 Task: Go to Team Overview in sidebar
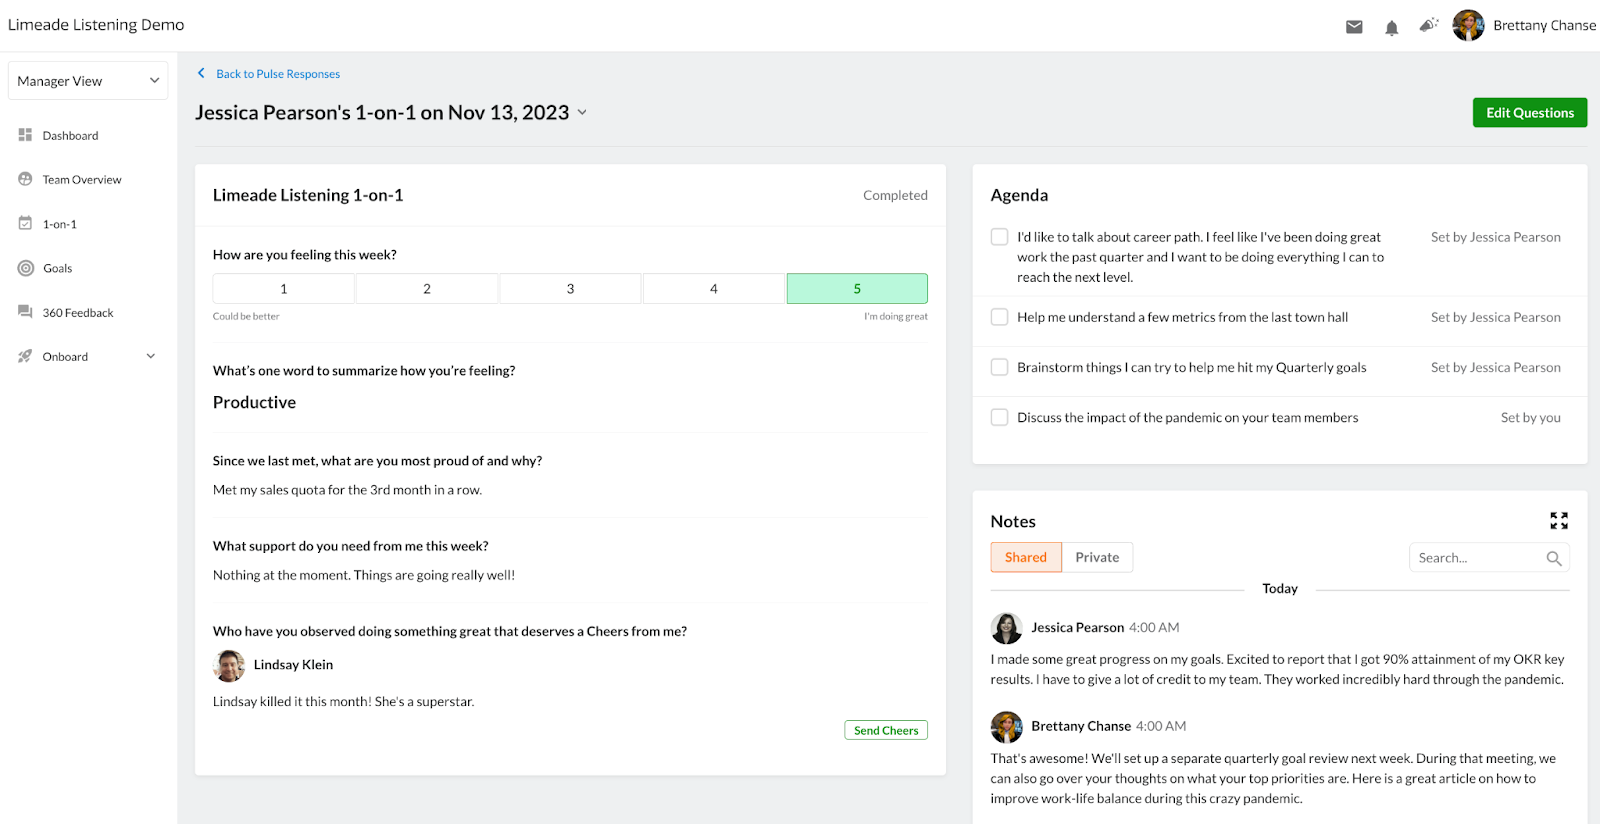[82, 179]
